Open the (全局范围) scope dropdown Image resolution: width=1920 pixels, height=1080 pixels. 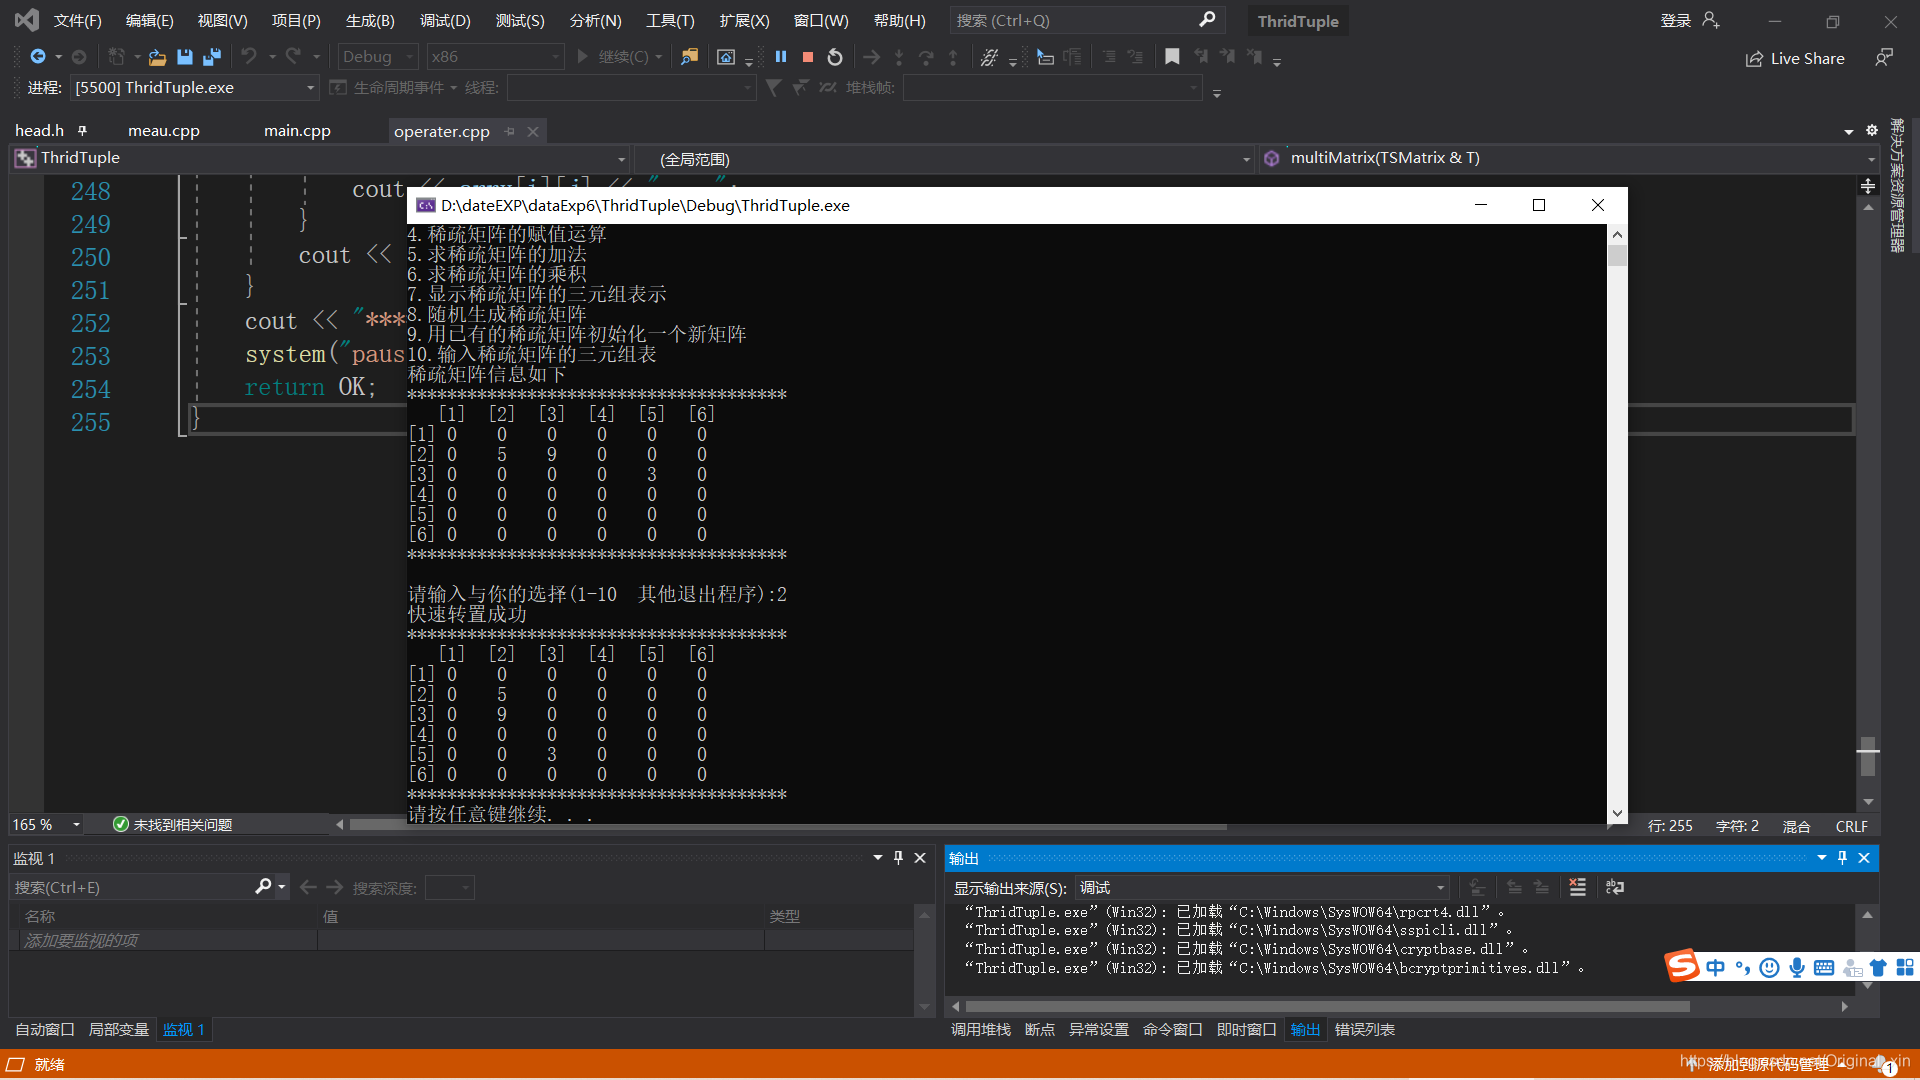[x=944, y=158]
